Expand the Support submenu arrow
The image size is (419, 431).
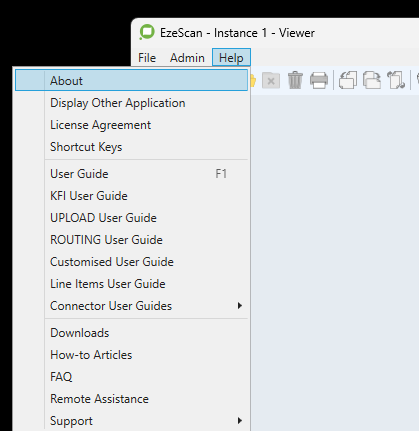coord(239,421)
